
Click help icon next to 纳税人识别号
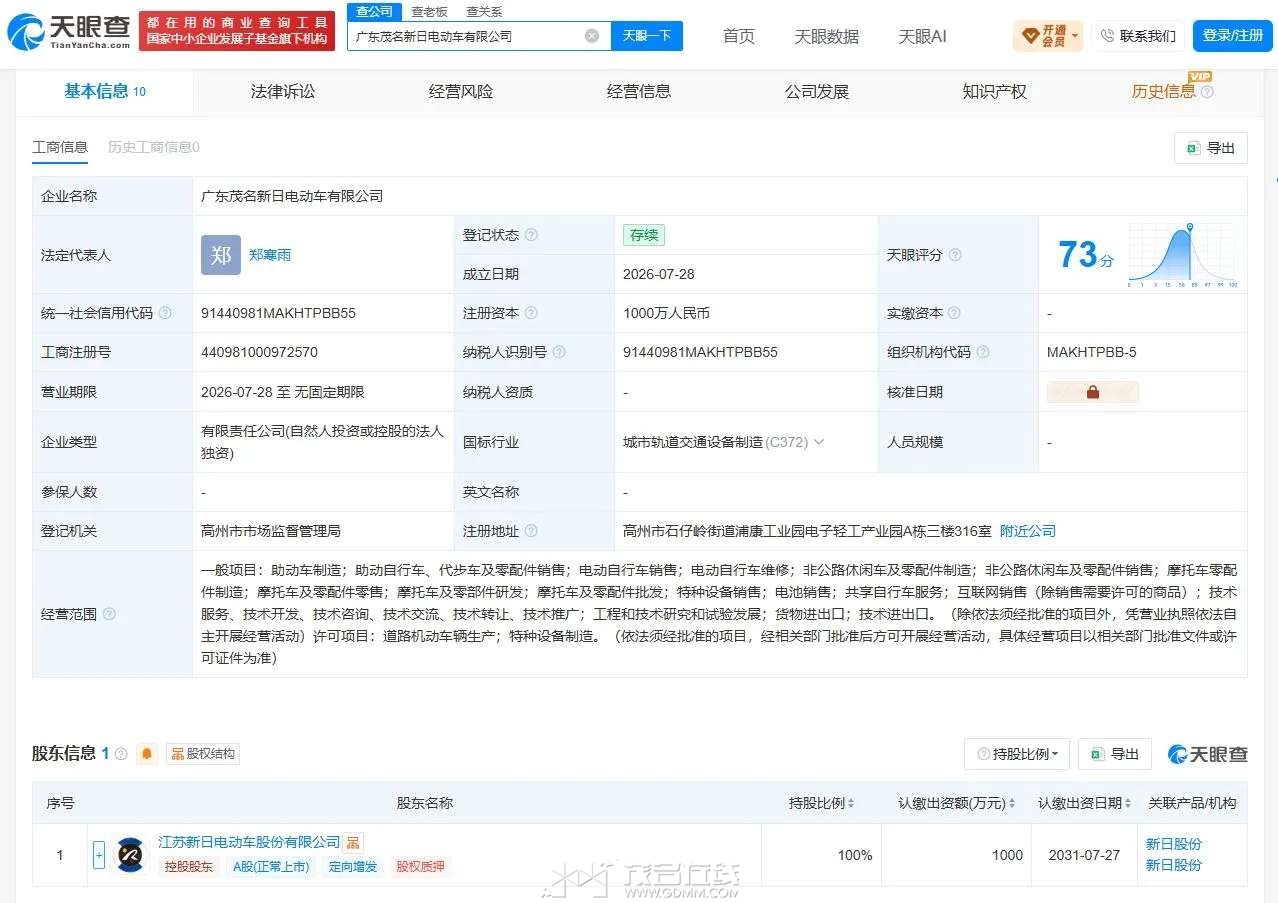pyautogui.click(x=559, y=352)
